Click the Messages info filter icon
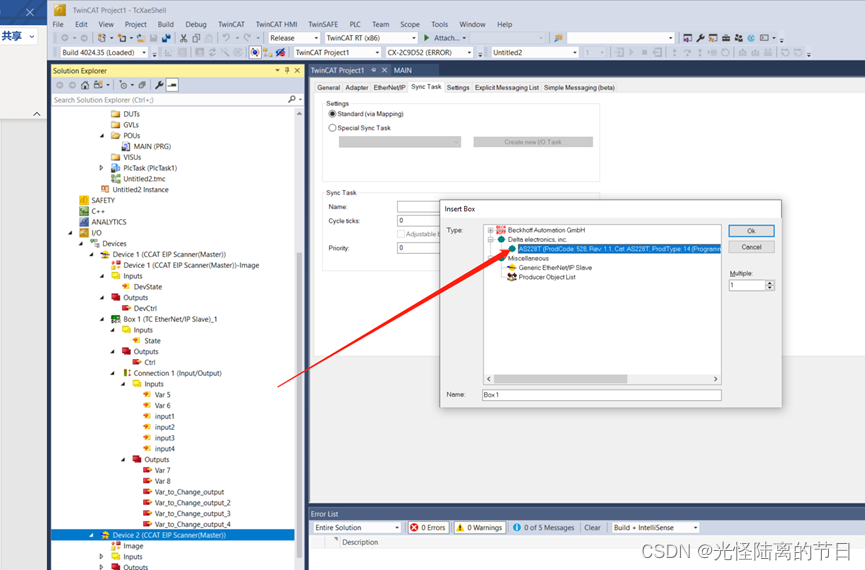Image resolution: width=865 pixels, height=570 pixels. (x=517, y=528)
